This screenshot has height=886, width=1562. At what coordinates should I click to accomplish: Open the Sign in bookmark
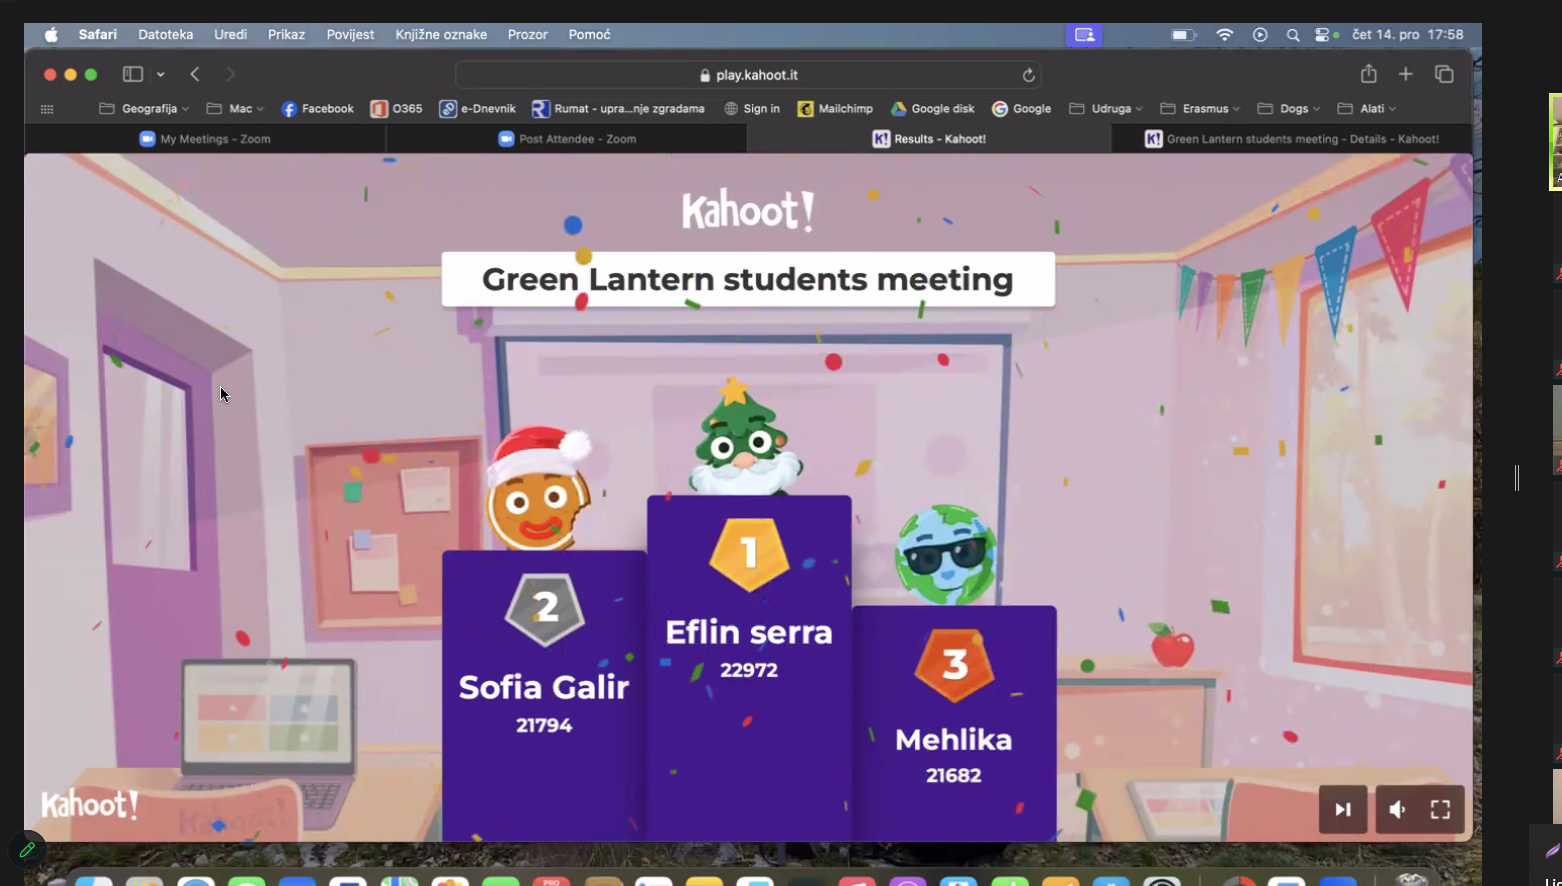click(x=752, y=109)
